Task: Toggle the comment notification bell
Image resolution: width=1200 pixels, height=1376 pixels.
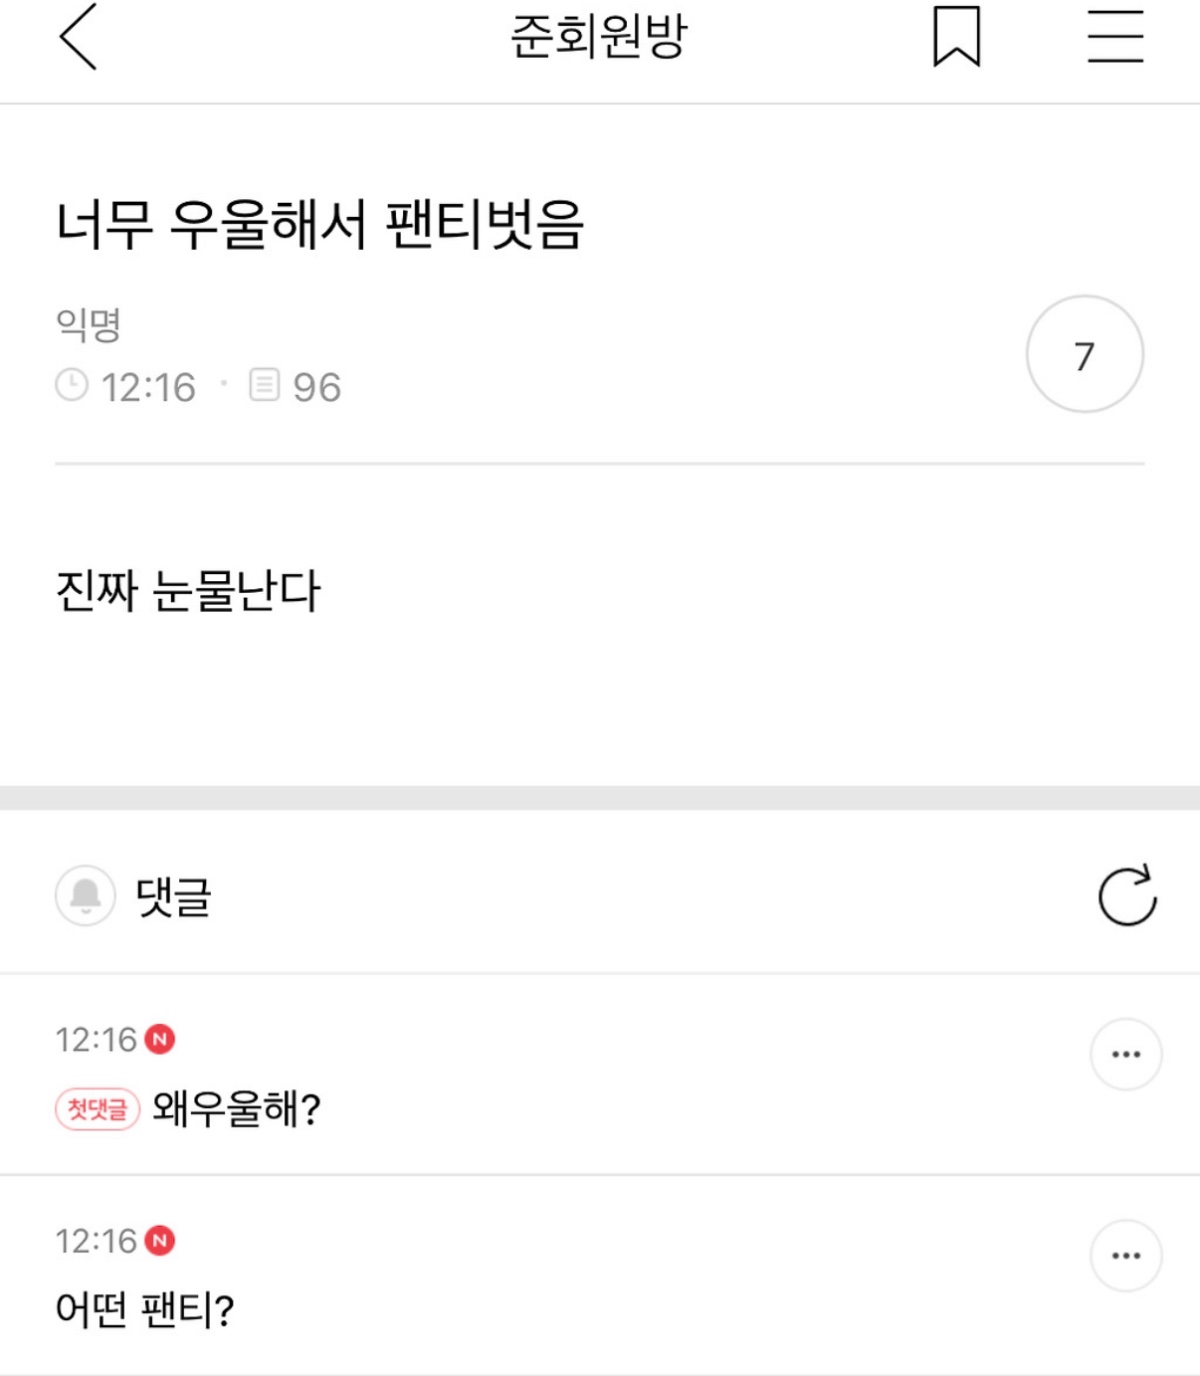Action: pyautogui.click(x=85, y=895)
